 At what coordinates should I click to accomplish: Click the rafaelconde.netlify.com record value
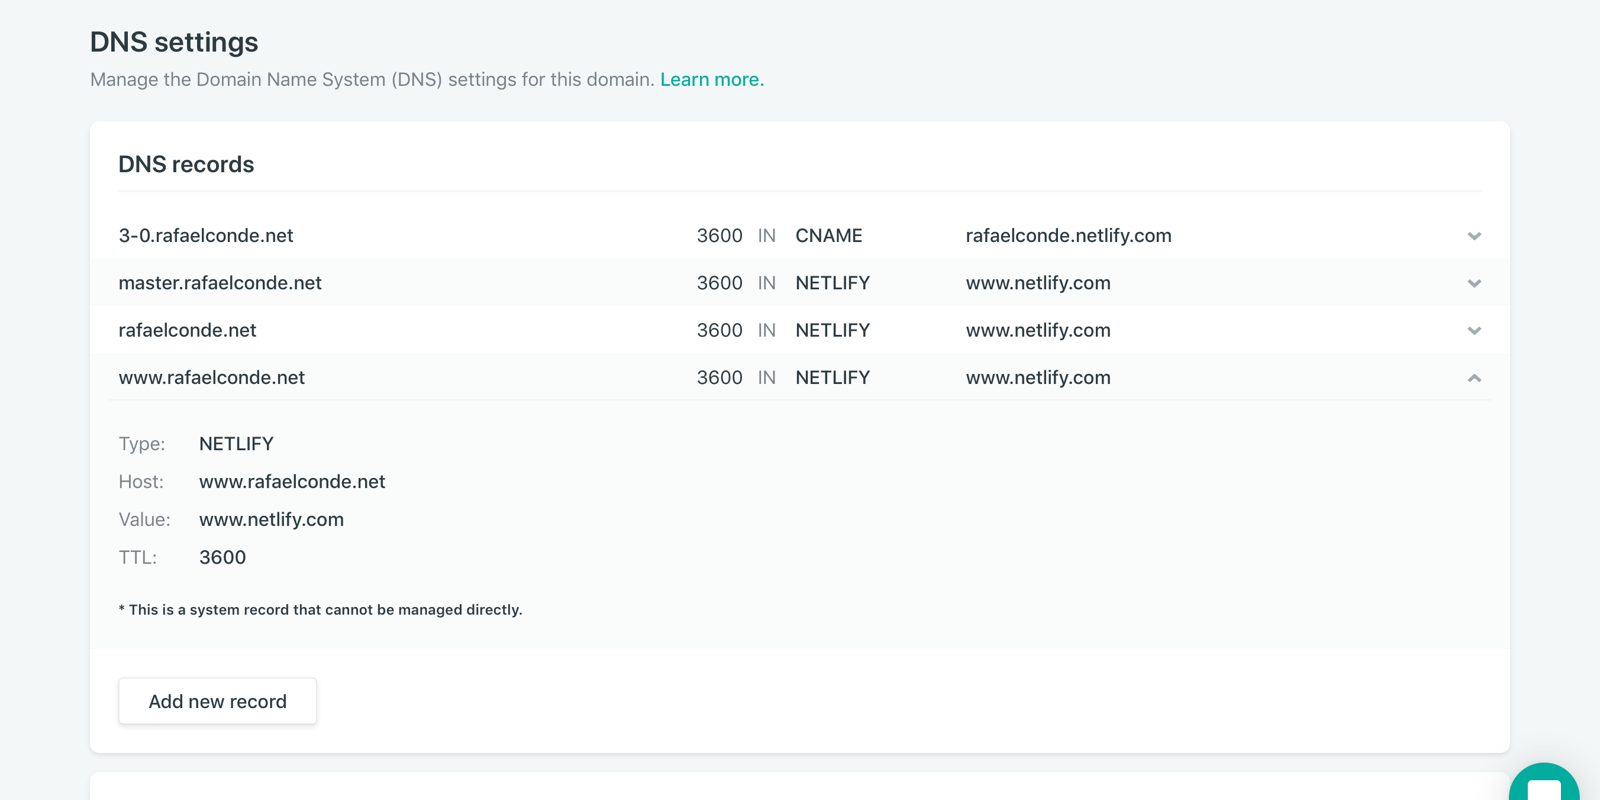pos(1068,236)
